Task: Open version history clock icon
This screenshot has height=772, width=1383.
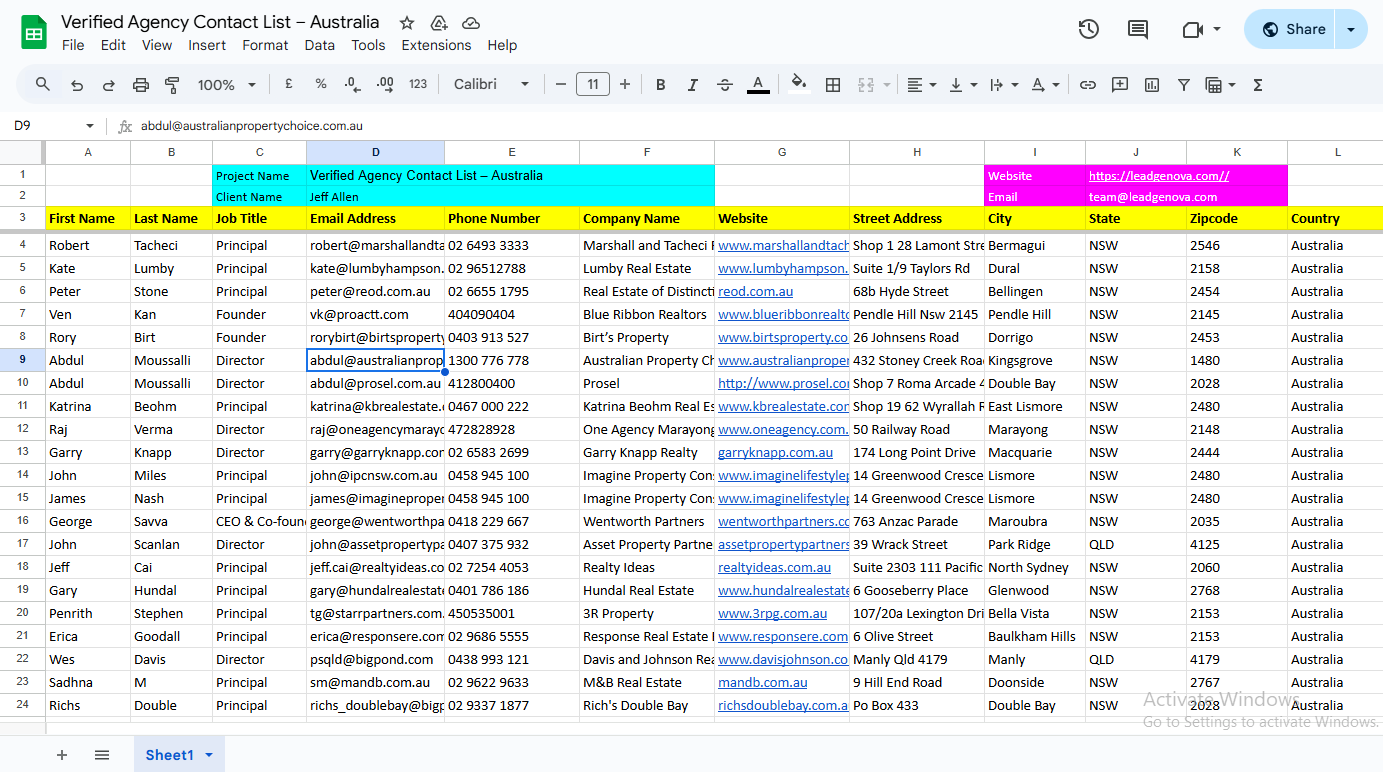Action: [1089, 29]
